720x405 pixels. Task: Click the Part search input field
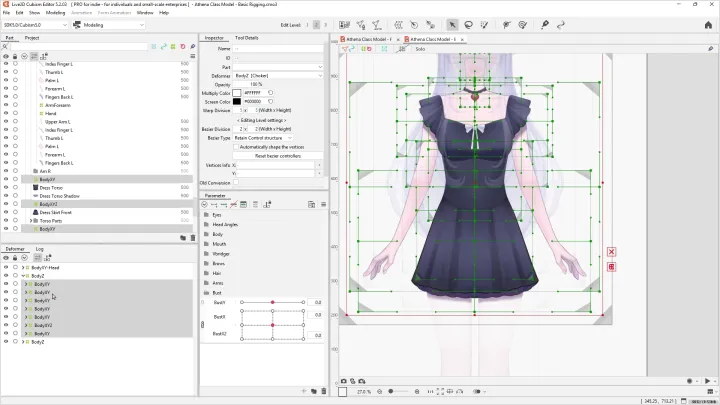[x=79, y=46]
